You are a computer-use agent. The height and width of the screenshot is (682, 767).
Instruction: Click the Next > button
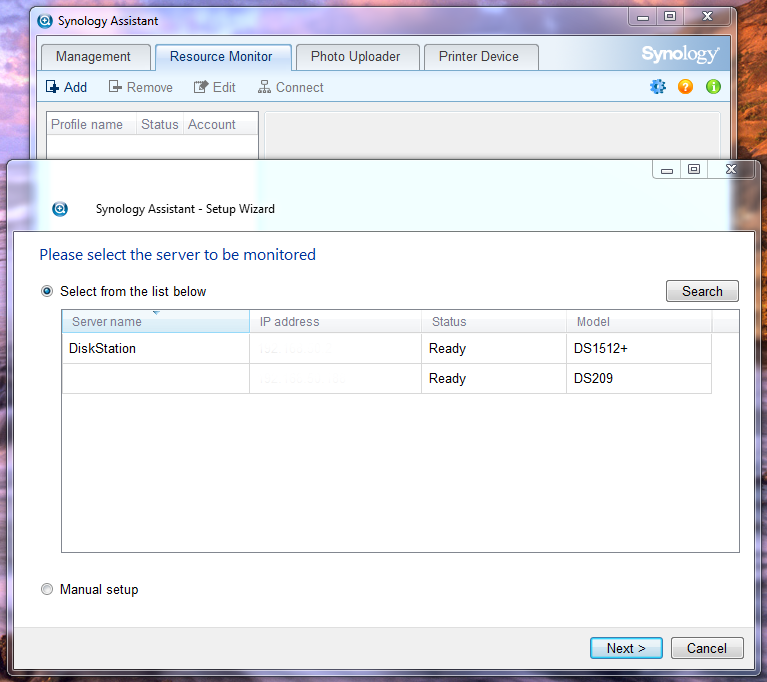point(626,648)
